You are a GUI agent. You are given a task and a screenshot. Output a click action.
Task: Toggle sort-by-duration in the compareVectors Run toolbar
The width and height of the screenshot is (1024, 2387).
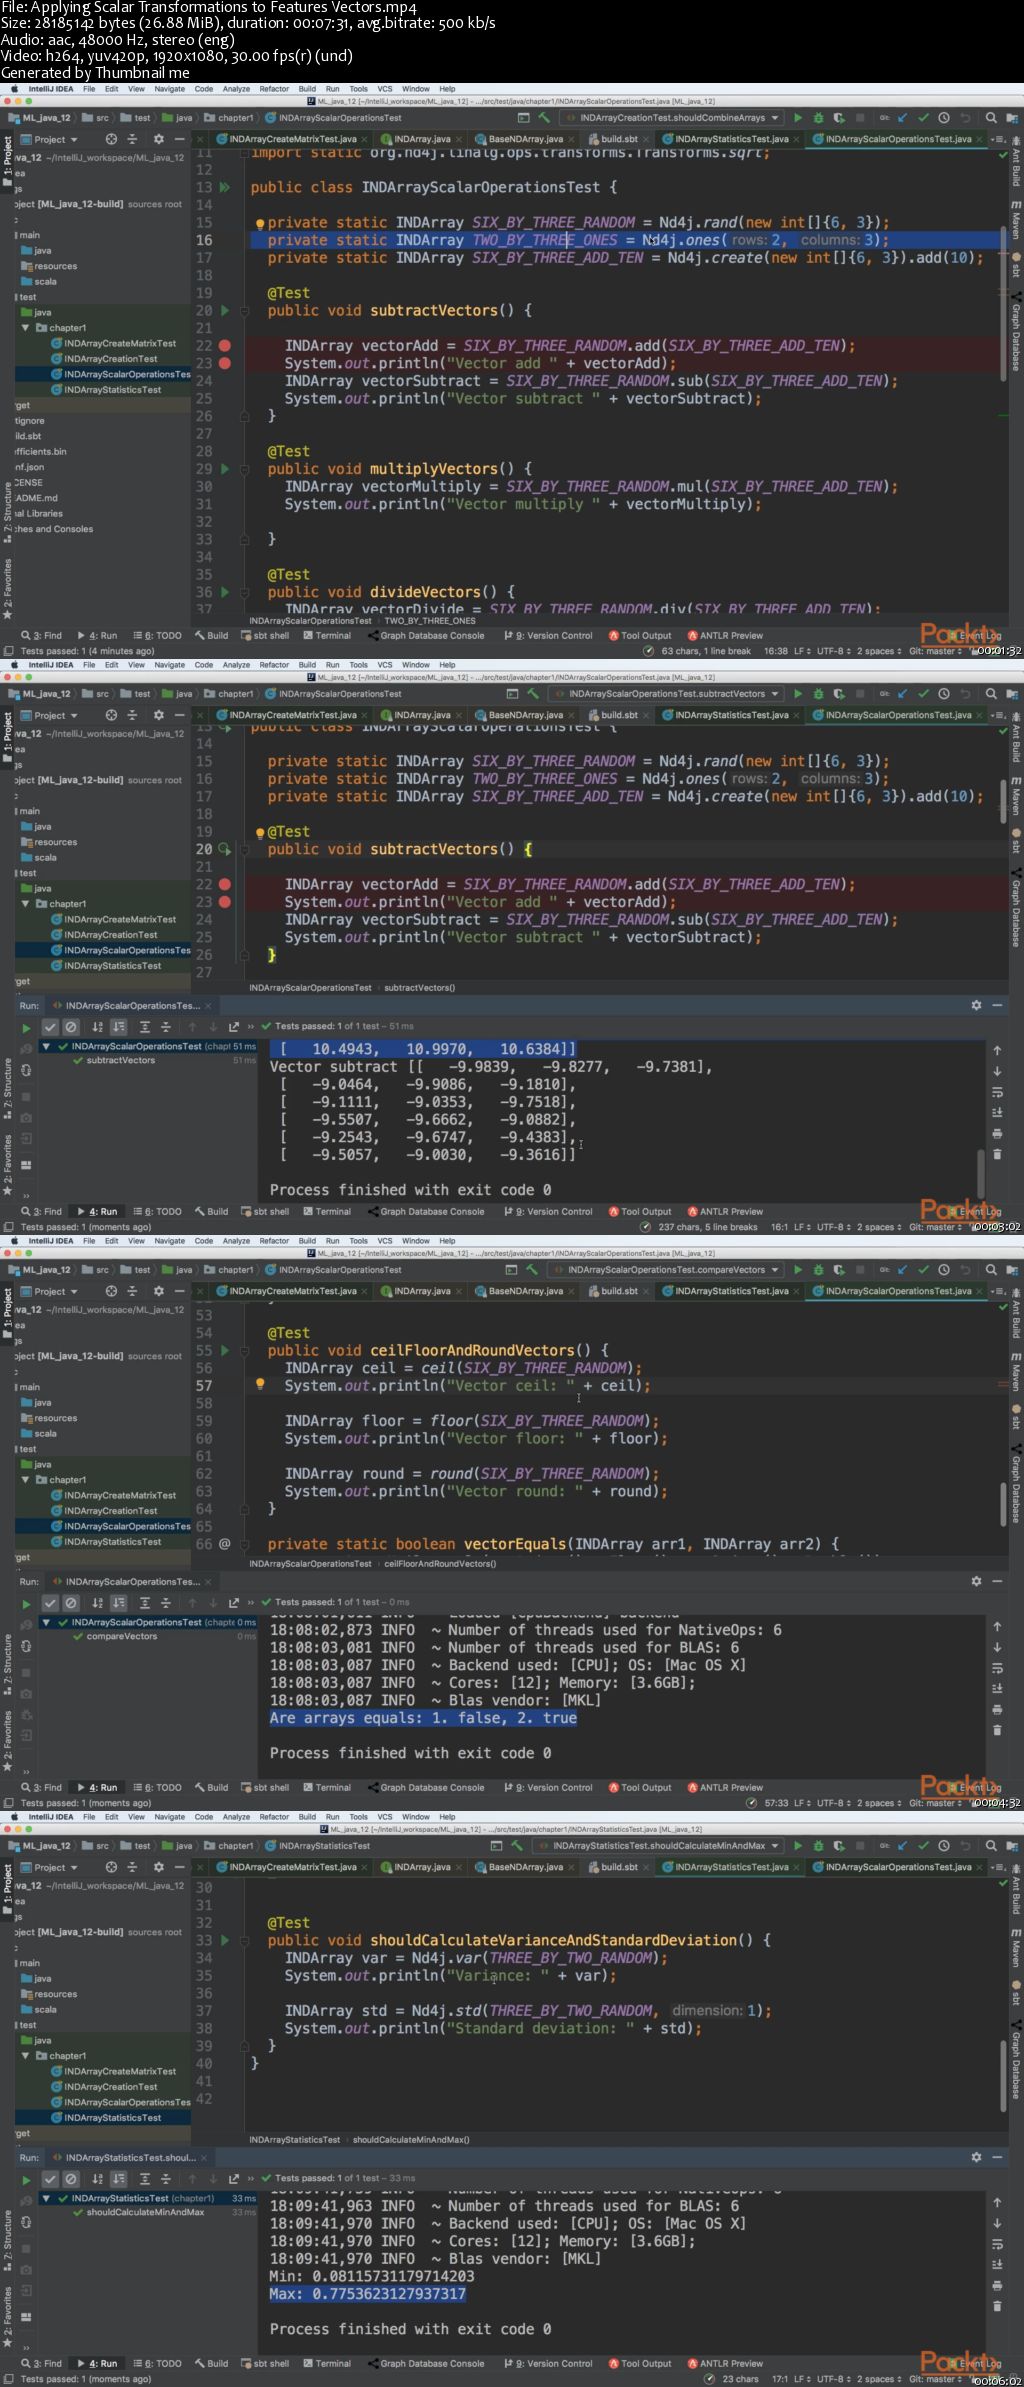point(118,1603)
